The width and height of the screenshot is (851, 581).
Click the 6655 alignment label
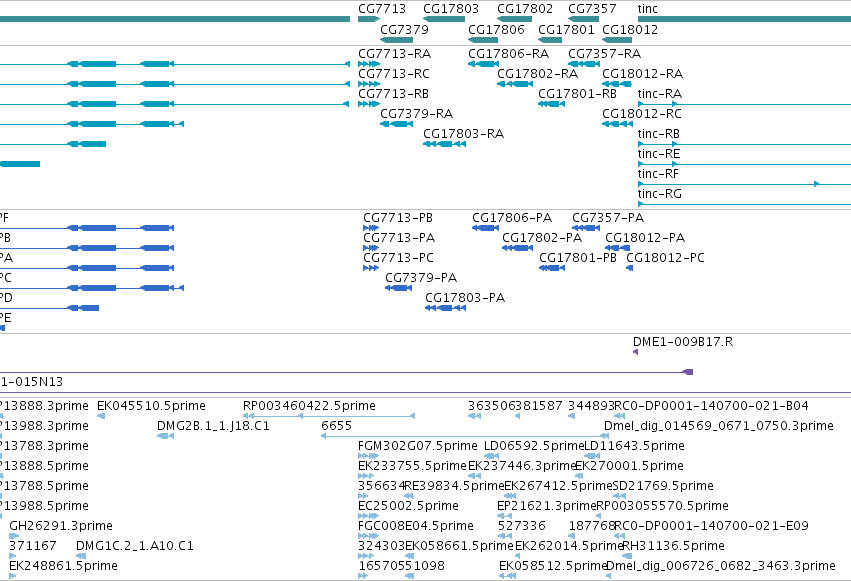click(x=336, y=426)
